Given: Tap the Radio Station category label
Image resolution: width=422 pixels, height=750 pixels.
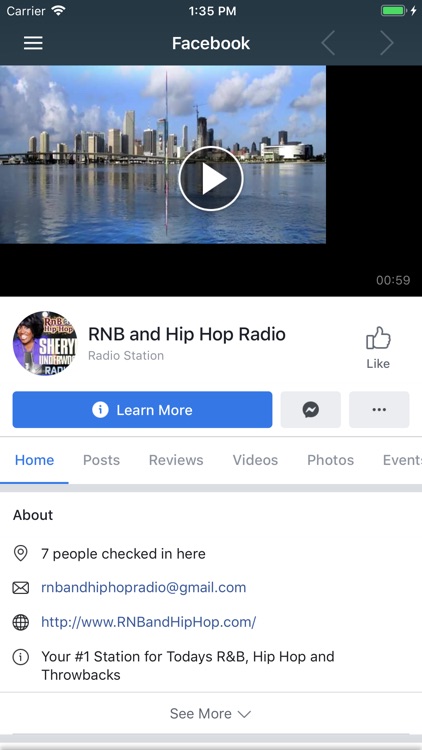Looking at the screenshot, I should (x=126, y=355).
